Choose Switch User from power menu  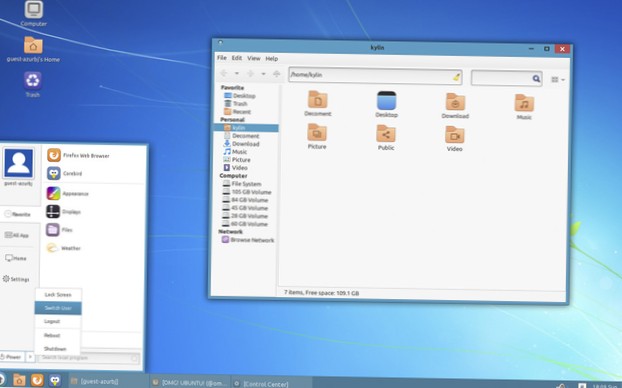point(58,308)
